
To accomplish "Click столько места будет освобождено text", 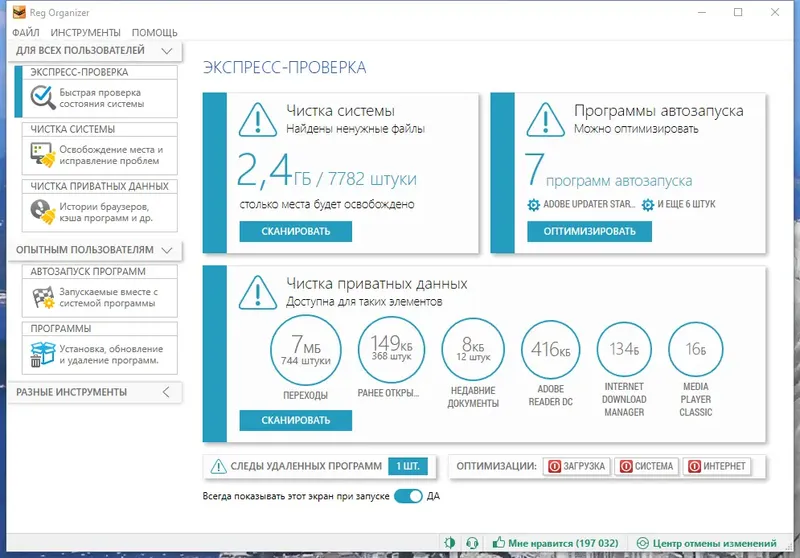I will [x=327, y=205].
